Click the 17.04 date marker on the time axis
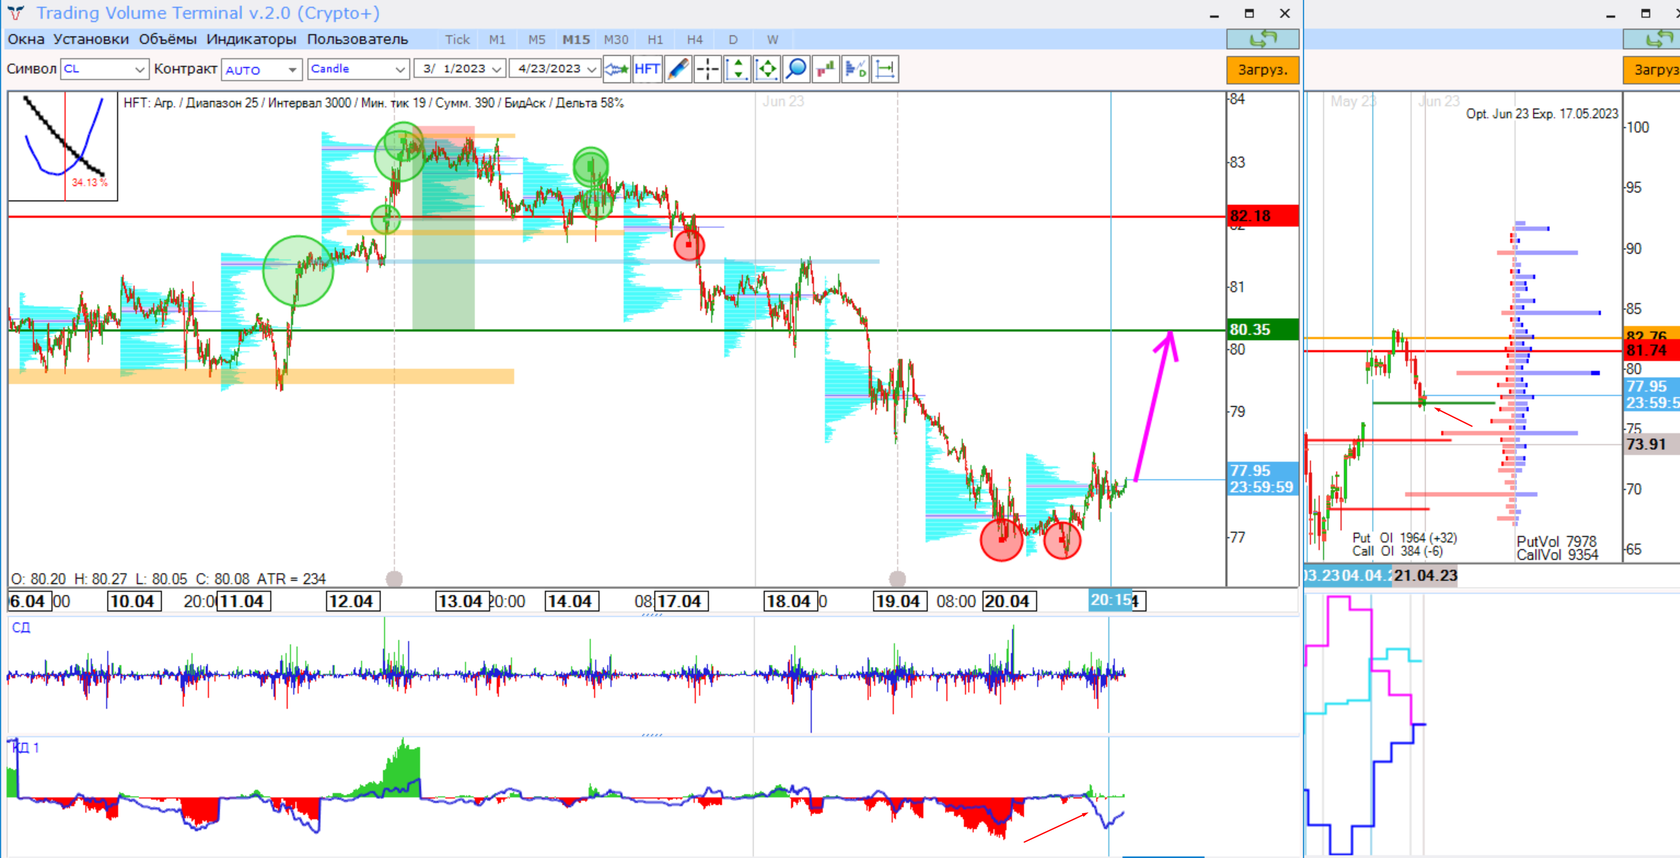 pyautogui.click(x=679, y=601)
